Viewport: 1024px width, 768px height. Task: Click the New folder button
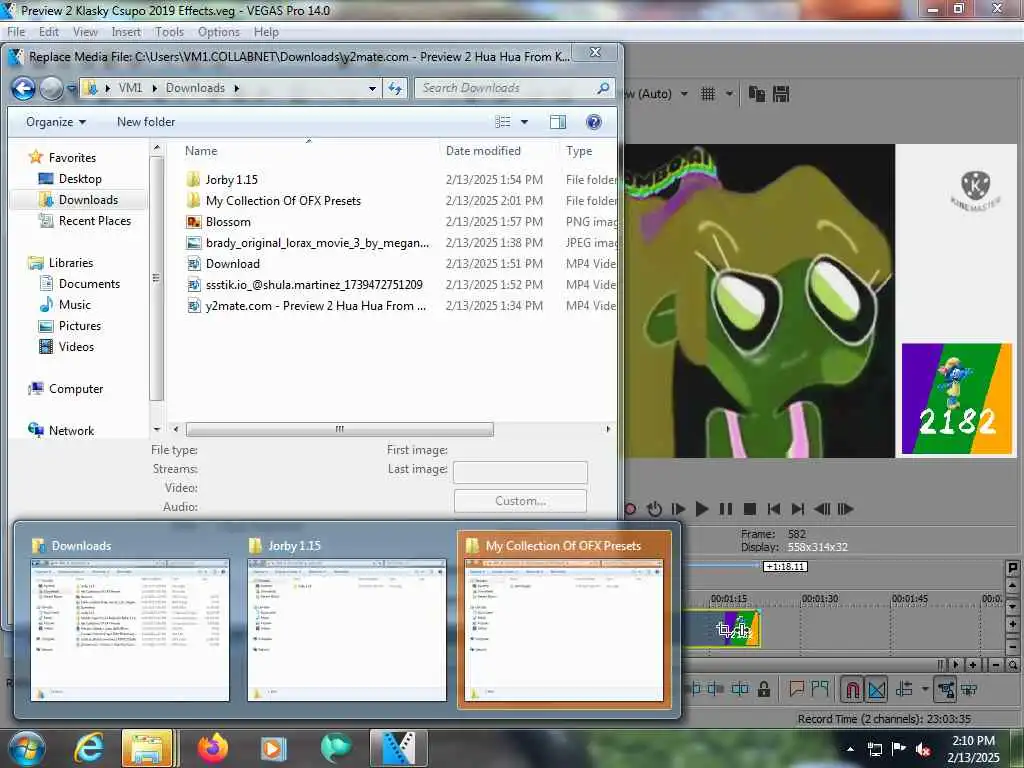point(146,122)
